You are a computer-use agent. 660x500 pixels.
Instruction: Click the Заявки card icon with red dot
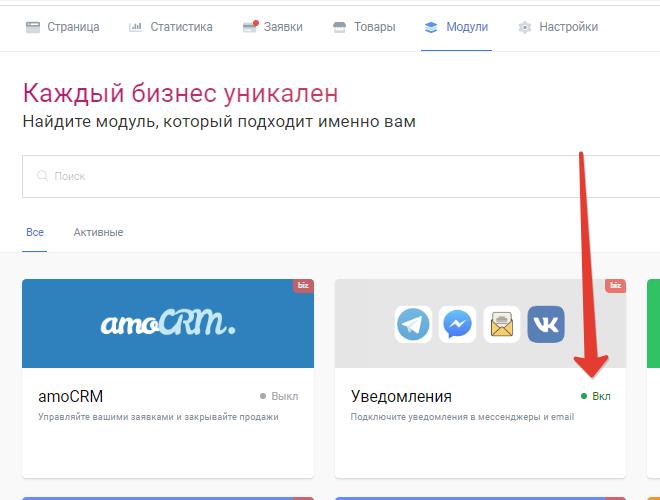[x=250, y=27]
